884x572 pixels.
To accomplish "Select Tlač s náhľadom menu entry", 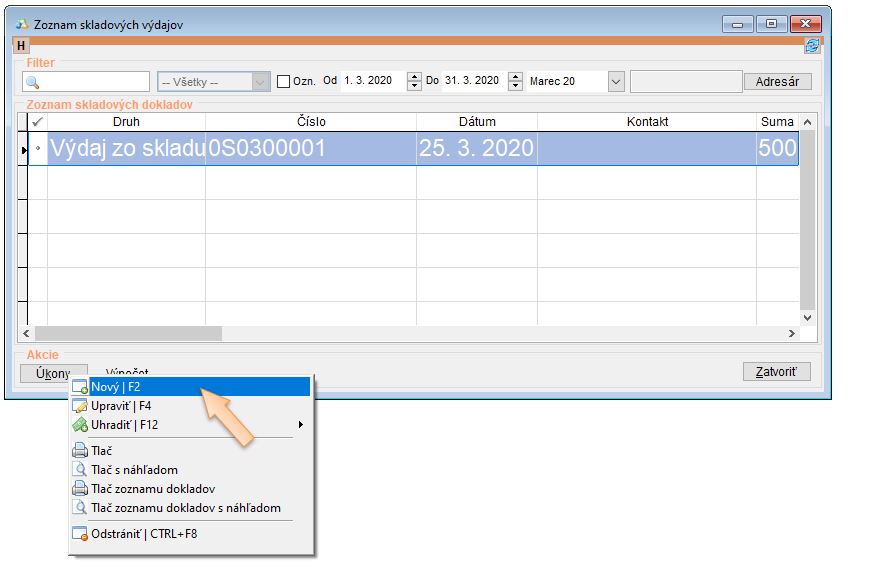I will (x=134, y=470).
